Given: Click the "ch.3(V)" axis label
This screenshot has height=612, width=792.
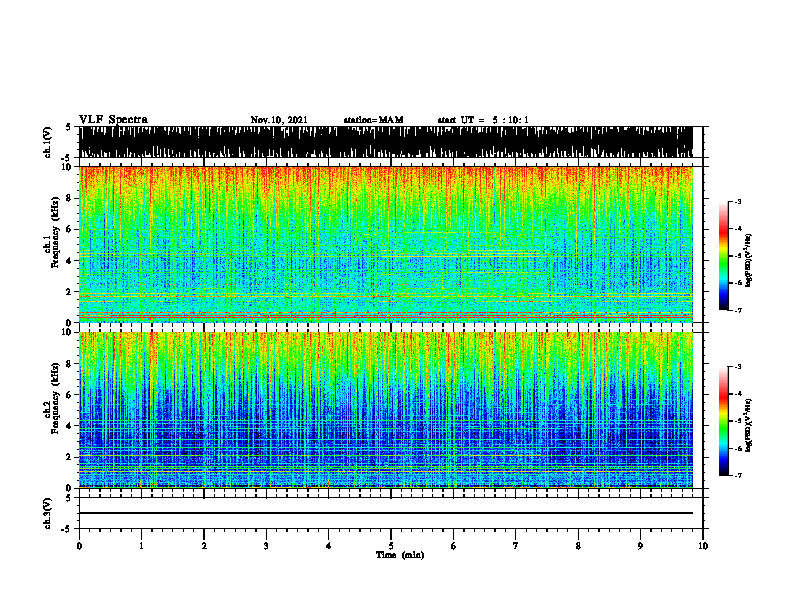Looking at the screenshot, I should pyautogui.click(x=47, y=513).
